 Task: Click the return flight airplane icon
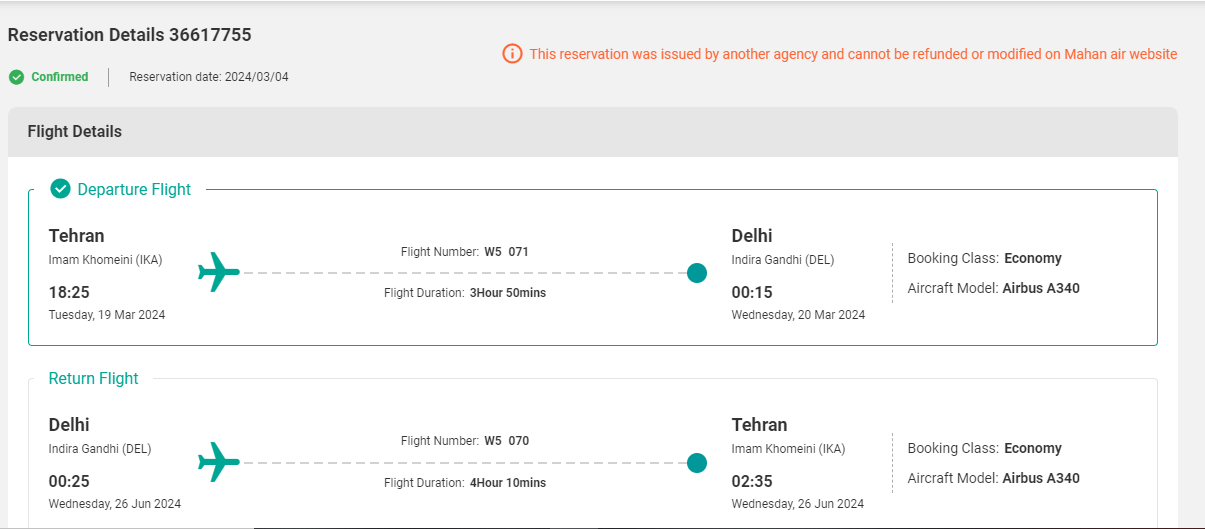[219, 462]
